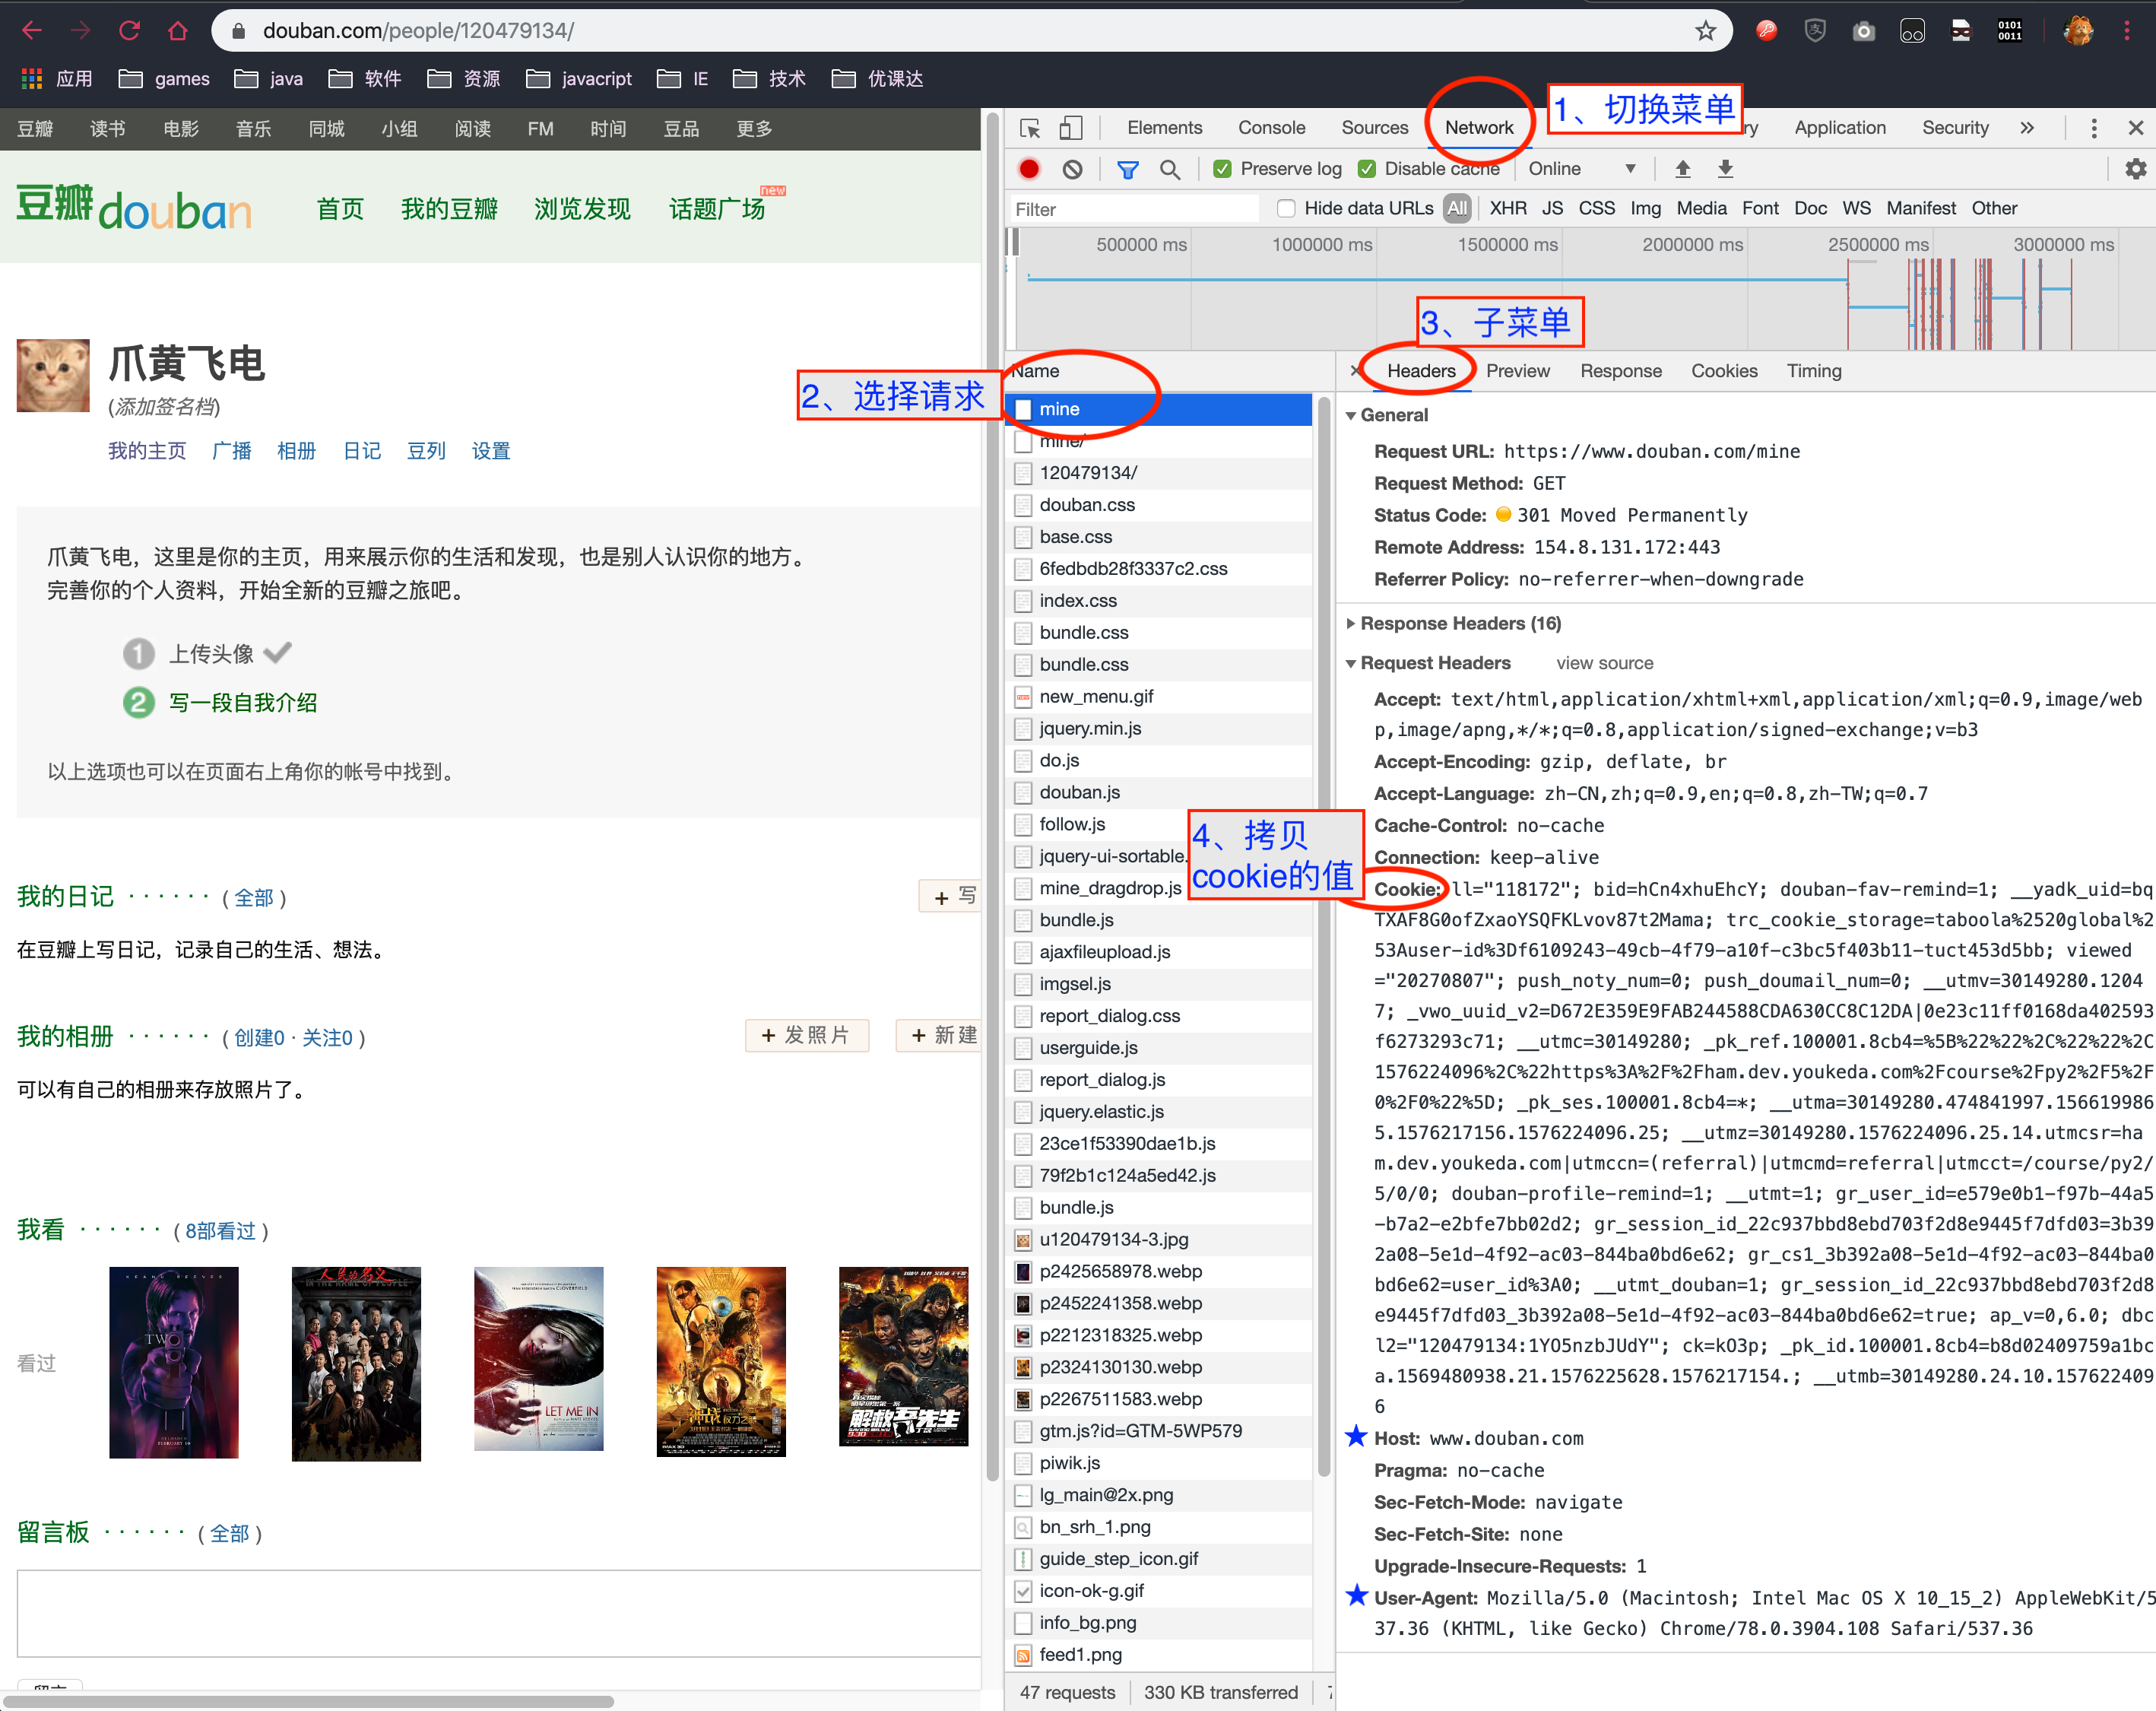2156x1711 pixels.
Task: Select All filter type
Action: [x=1457, y=208]
